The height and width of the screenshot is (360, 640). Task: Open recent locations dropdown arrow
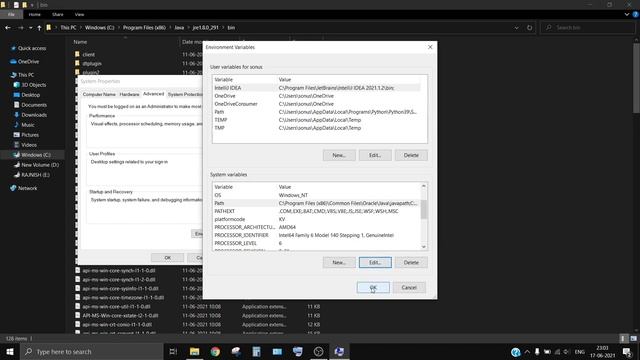pos(31,28)
